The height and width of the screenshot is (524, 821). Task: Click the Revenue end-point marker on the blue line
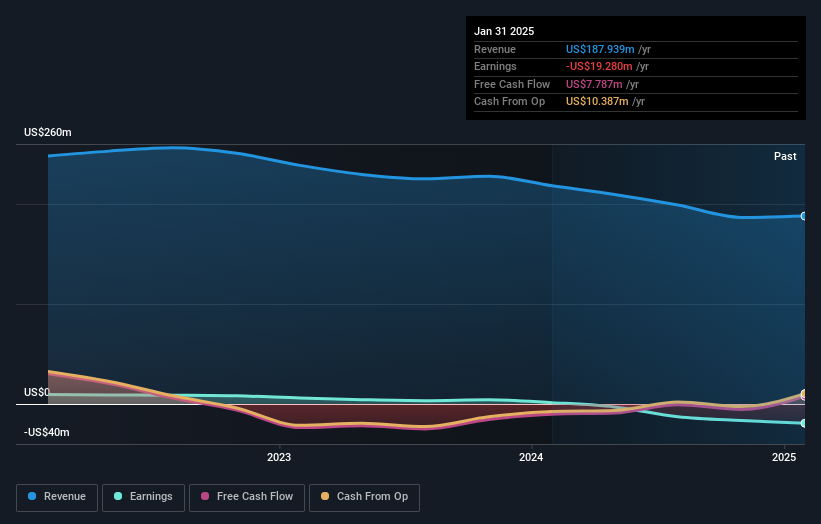coord(804,216)
